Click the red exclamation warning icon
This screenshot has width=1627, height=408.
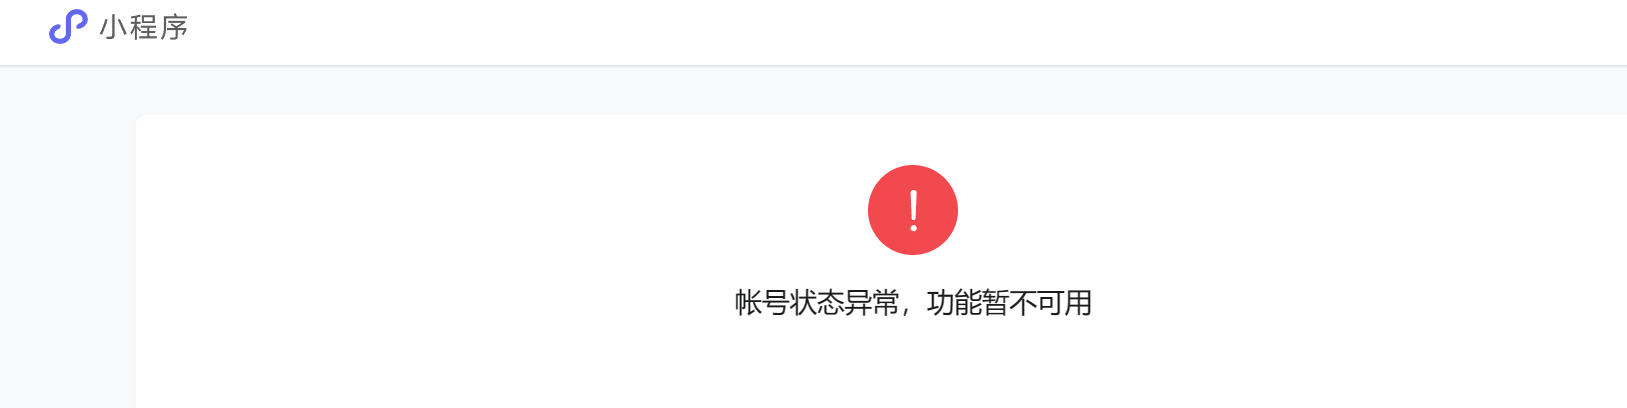coord(913,210)
